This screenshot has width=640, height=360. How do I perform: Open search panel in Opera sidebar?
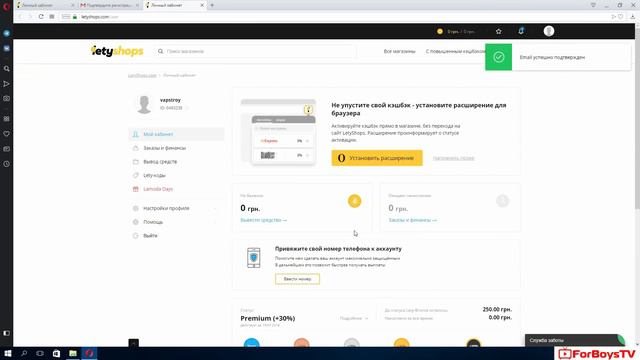pyautogui.click(x=7, y=69)
